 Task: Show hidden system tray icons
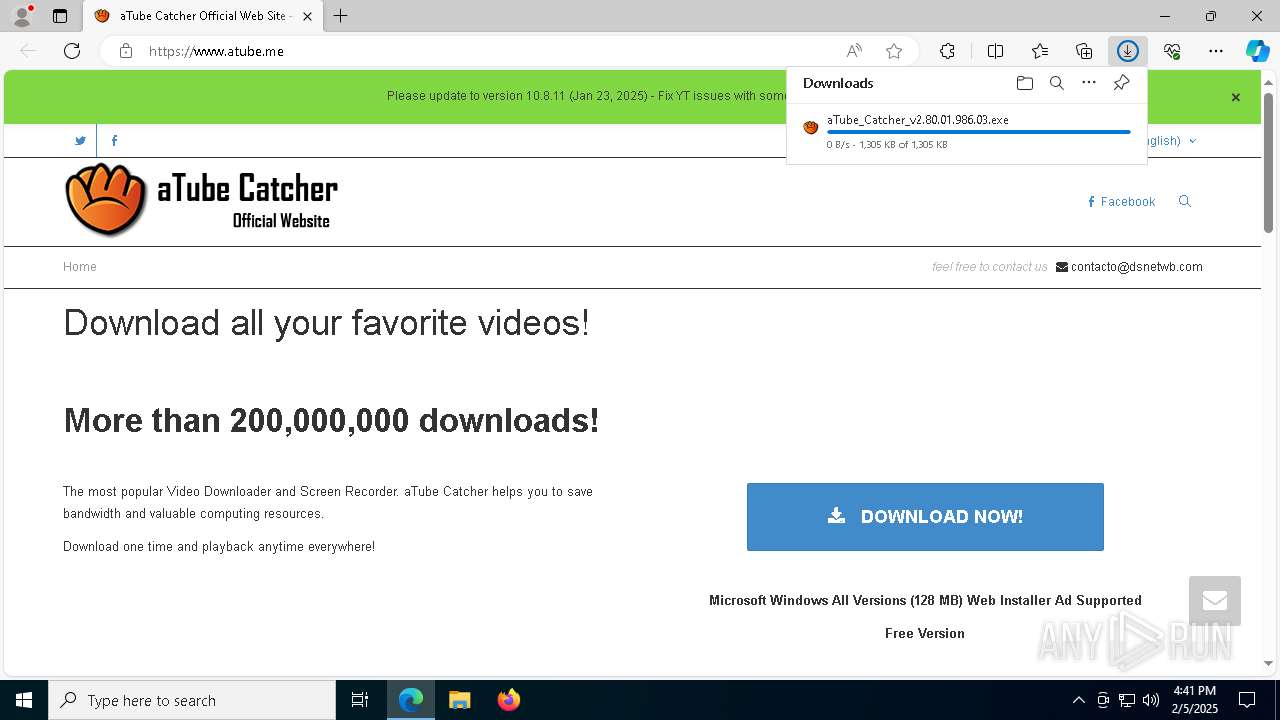click(1078, 700)
